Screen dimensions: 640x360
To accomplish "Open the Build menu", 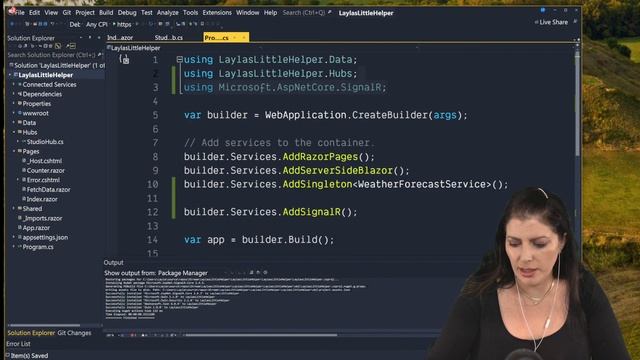I will tap(106, 13).
